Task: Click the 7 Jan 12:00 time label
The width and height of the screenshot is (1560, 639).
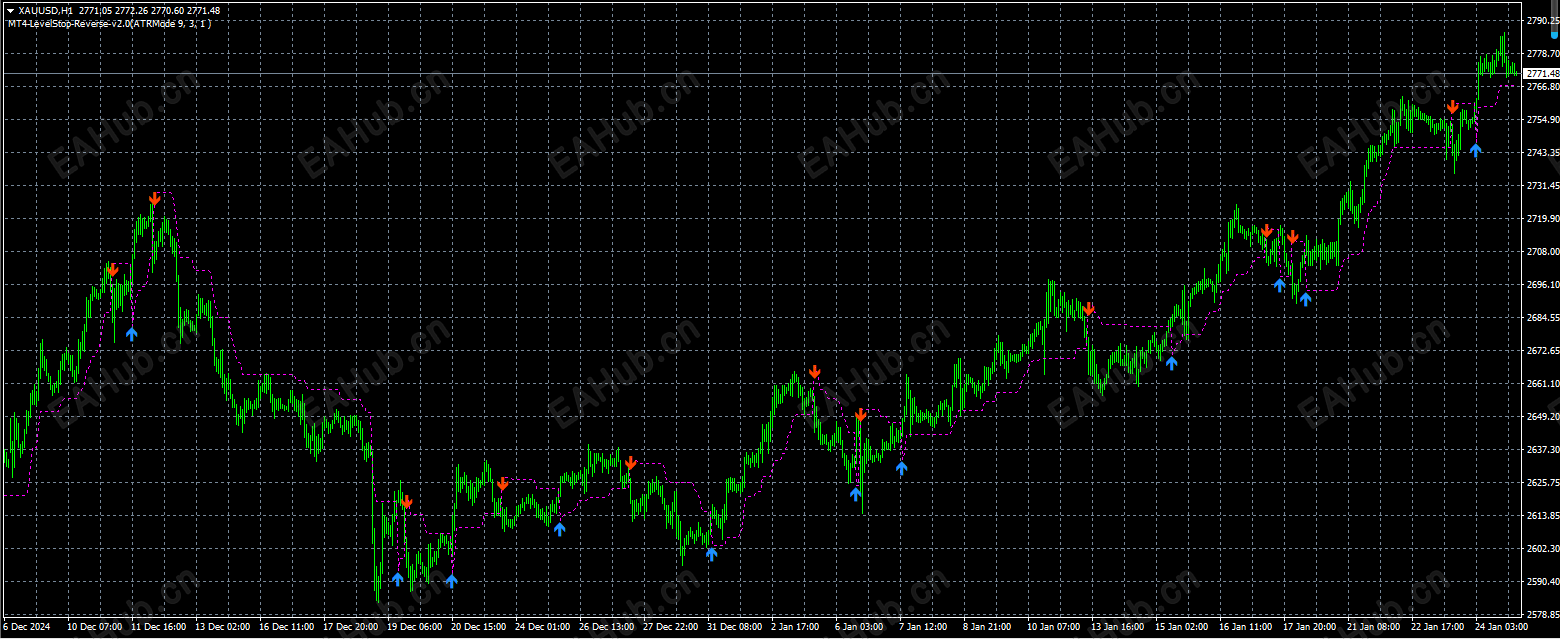Action: pos(924,627)
